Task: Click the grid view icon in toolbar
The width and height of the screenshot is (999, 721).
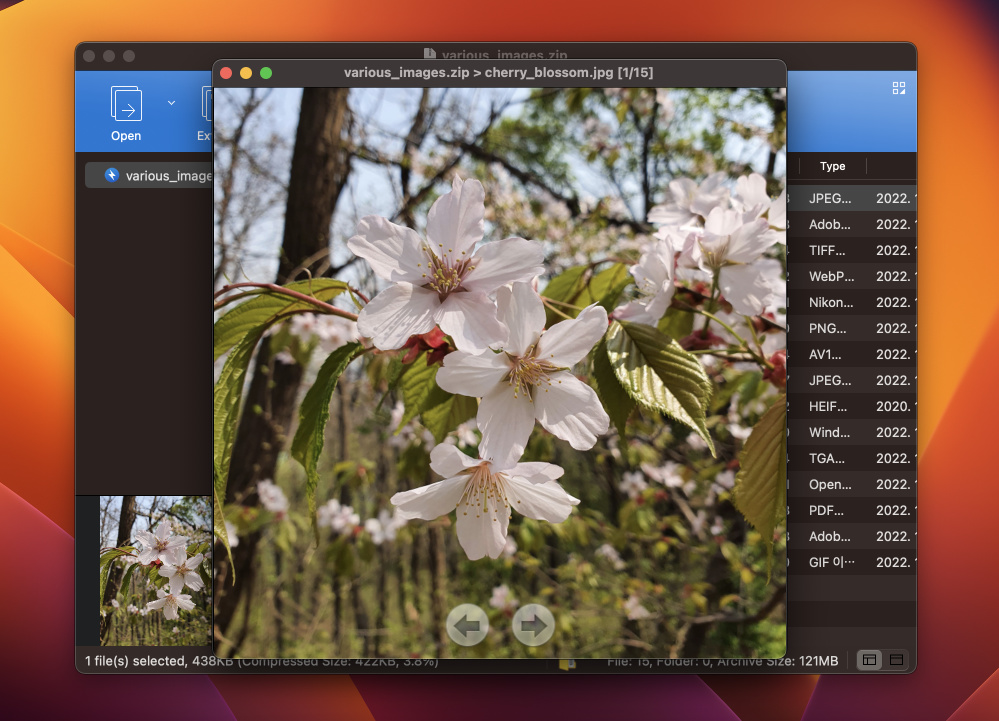Action: point(898,88)
